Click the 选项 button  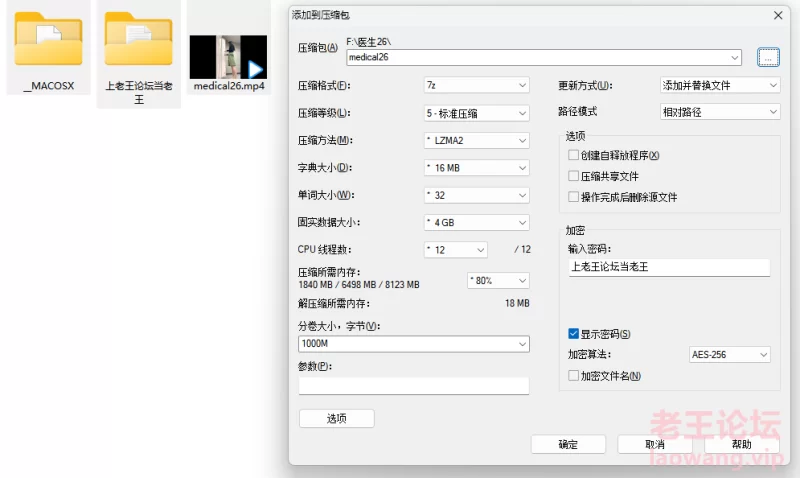click(x=337, y=419)
